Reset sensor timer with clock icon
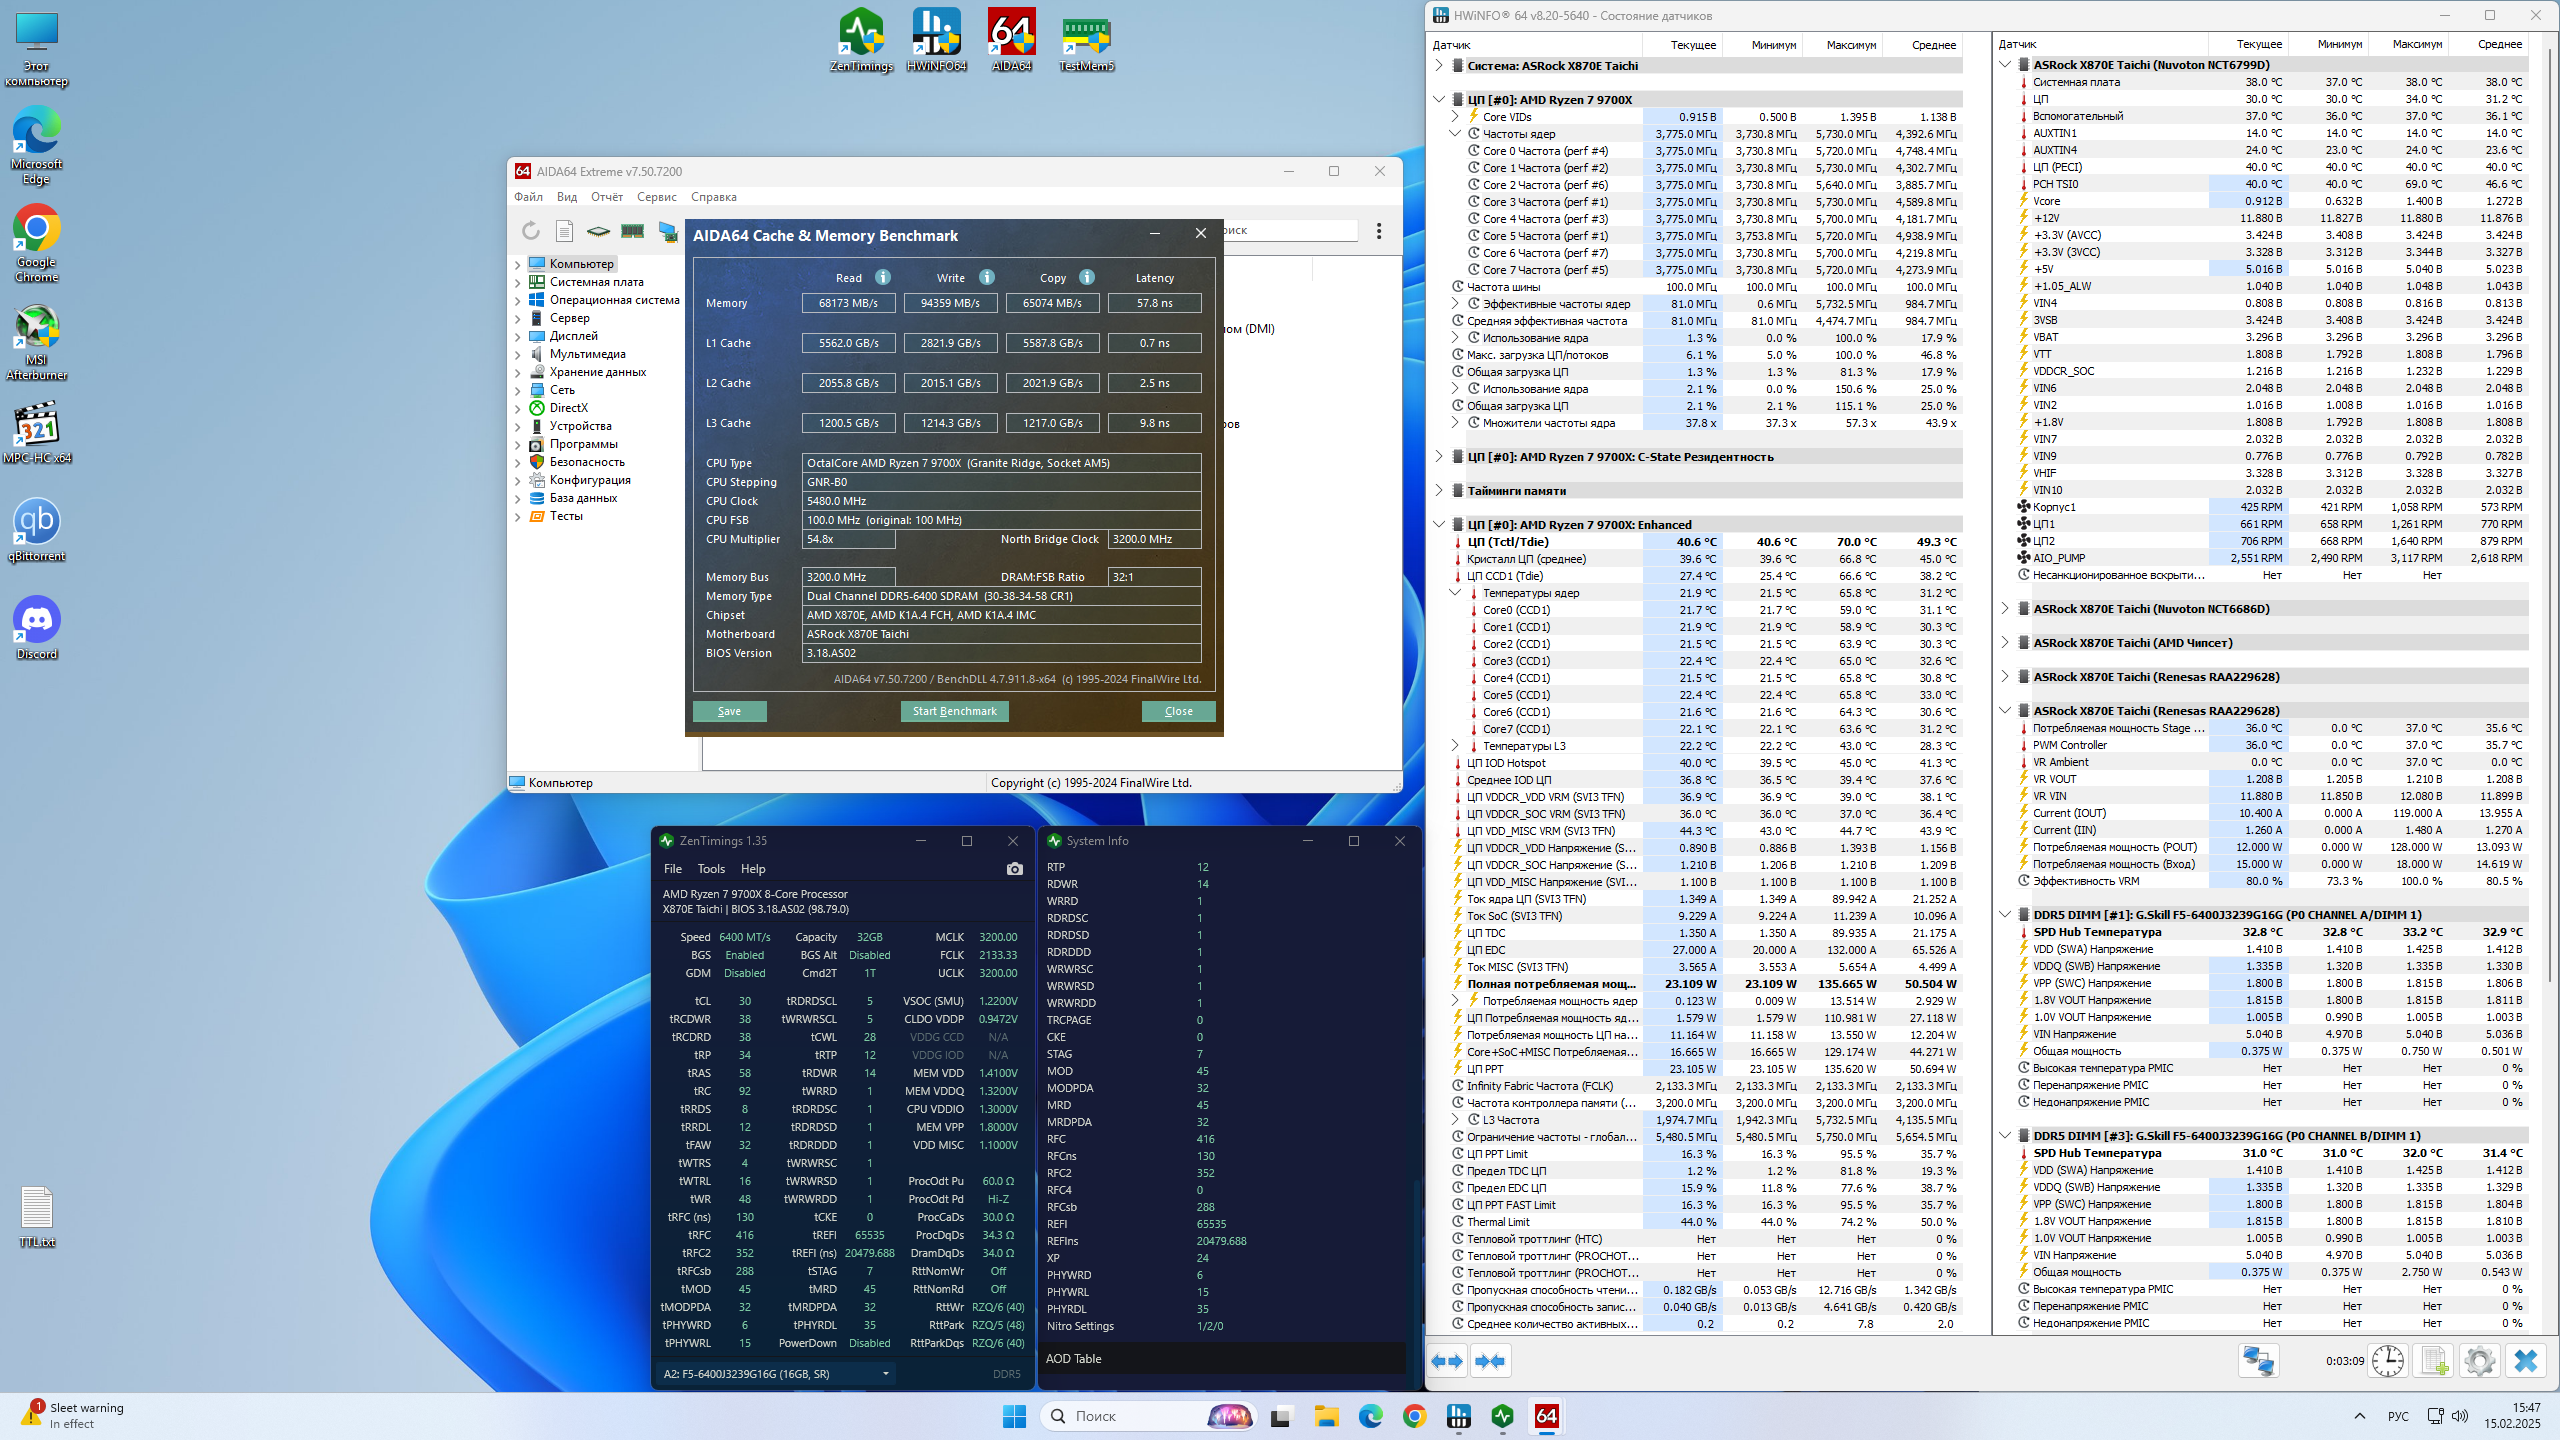 coord(2388,1361)
